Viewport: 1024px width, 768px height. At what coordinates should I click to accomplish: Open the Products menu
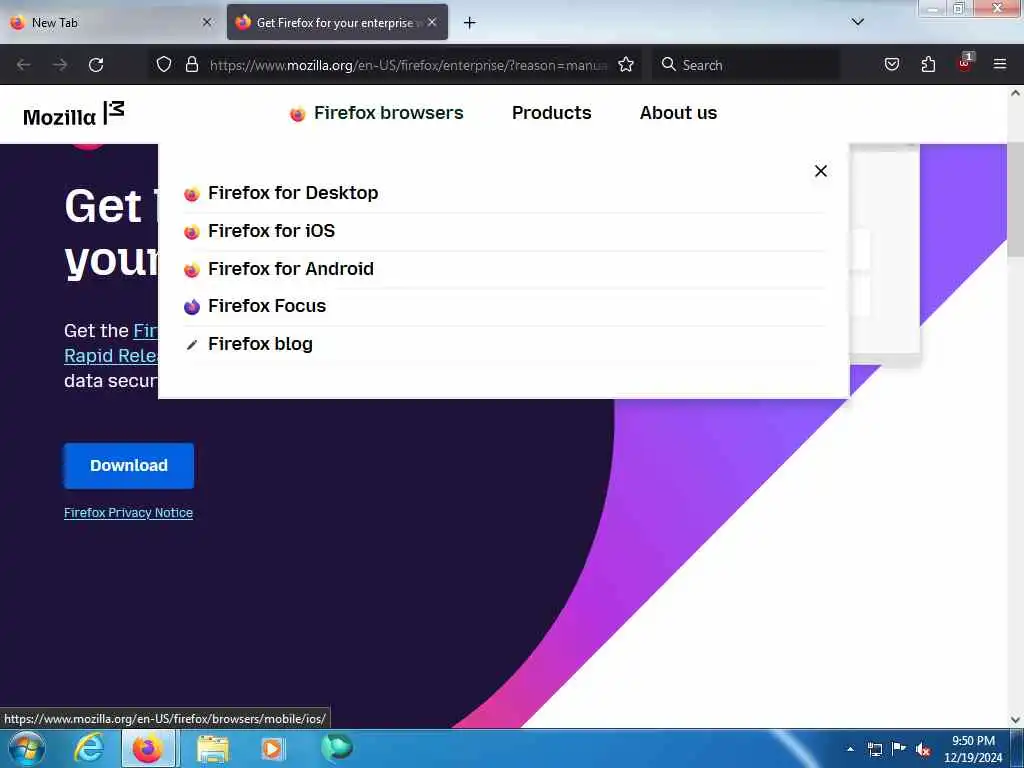(551, 113)
